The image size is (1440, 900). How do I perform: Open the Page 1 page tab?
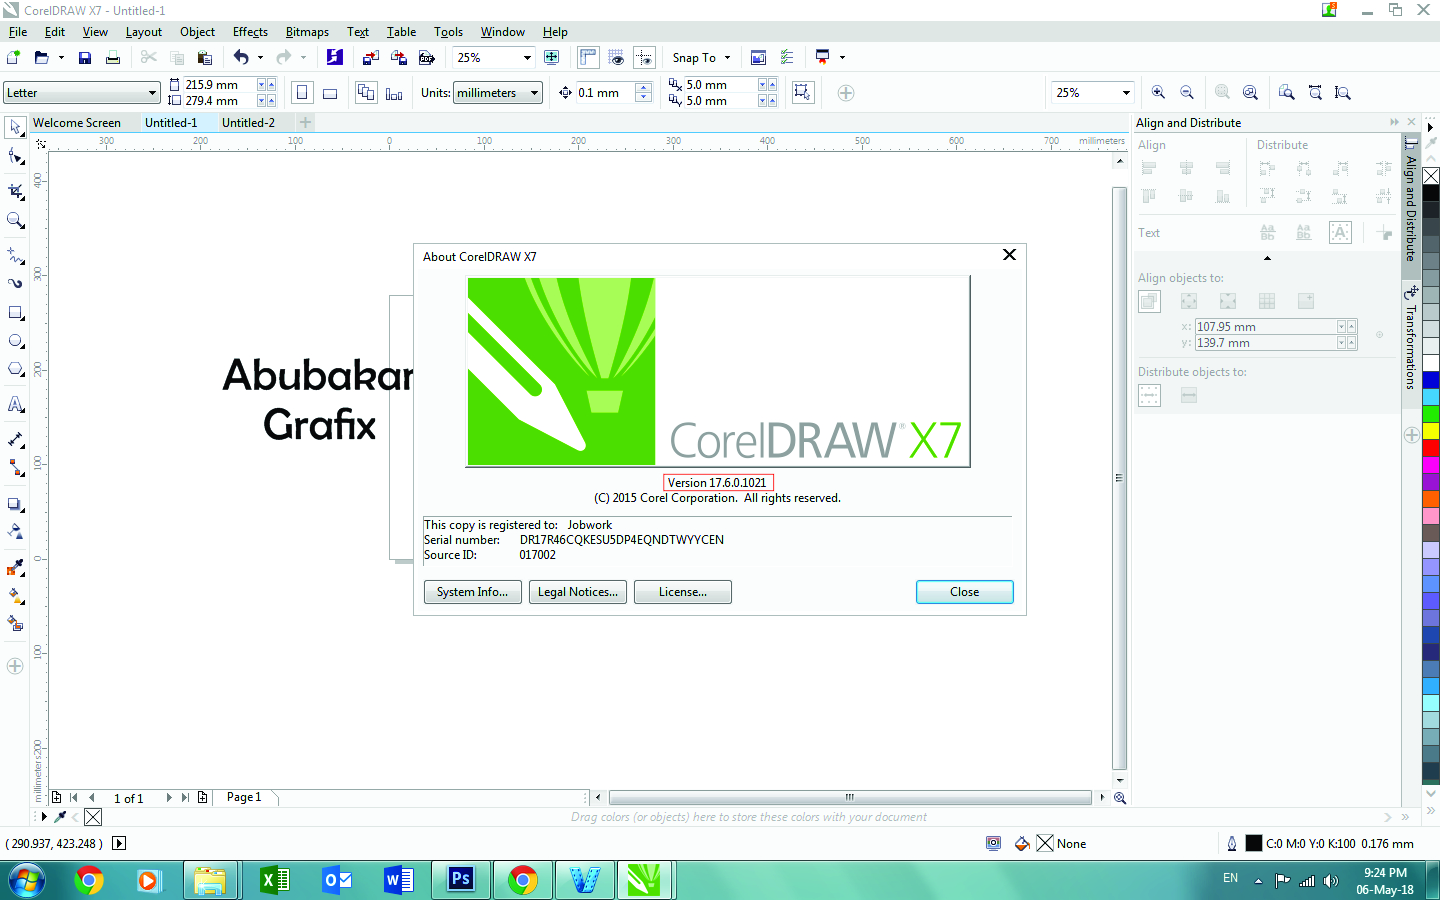point(244,797)
